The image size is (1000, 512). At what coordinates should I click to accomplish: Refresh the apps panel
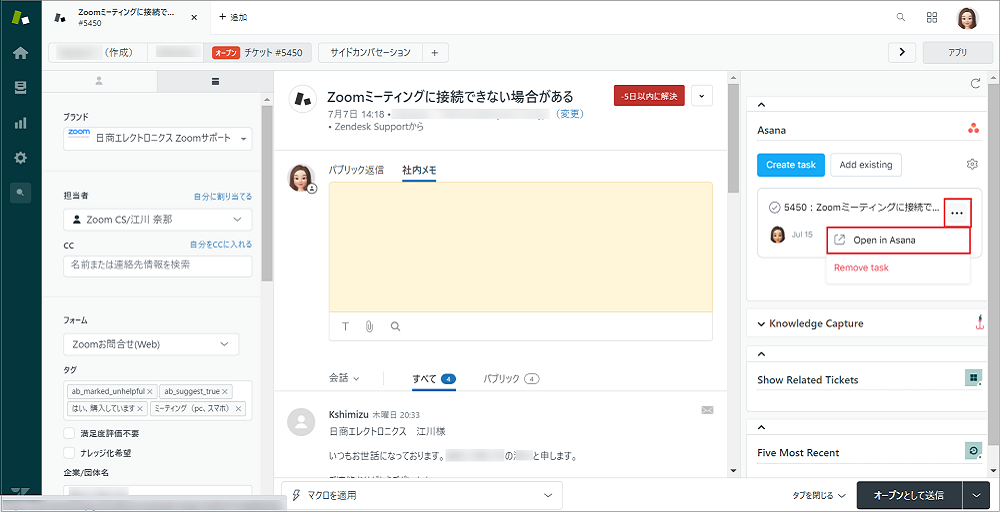click(x=974, y=83)
